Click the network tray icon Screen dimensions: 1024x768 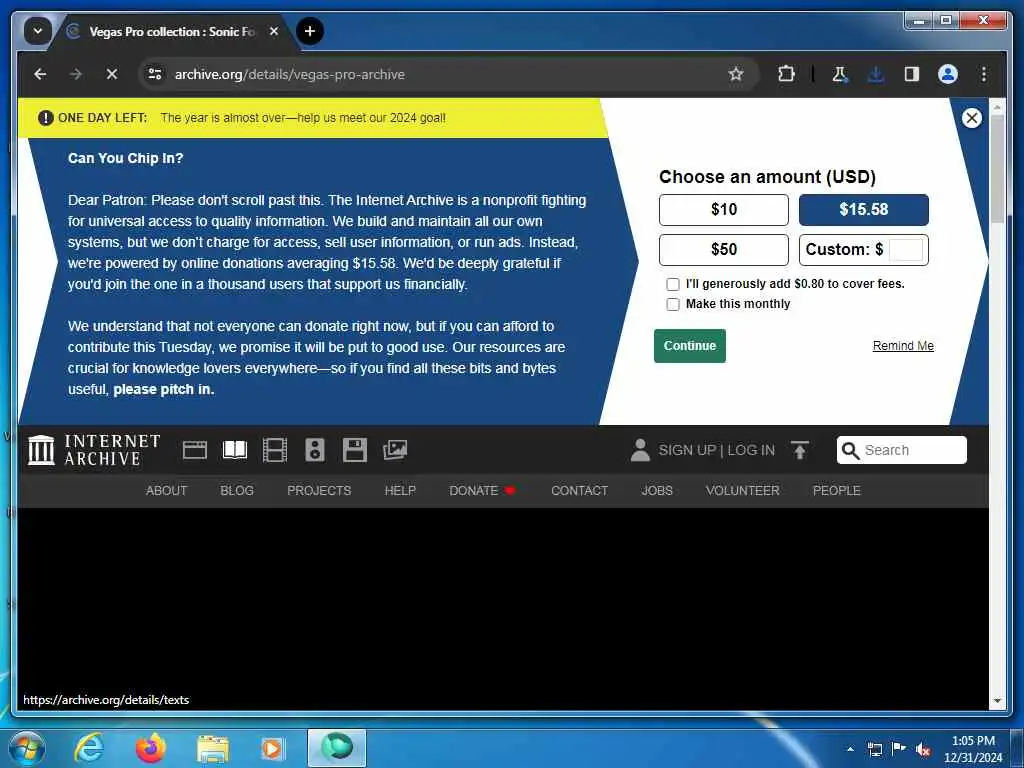(874, 749)
